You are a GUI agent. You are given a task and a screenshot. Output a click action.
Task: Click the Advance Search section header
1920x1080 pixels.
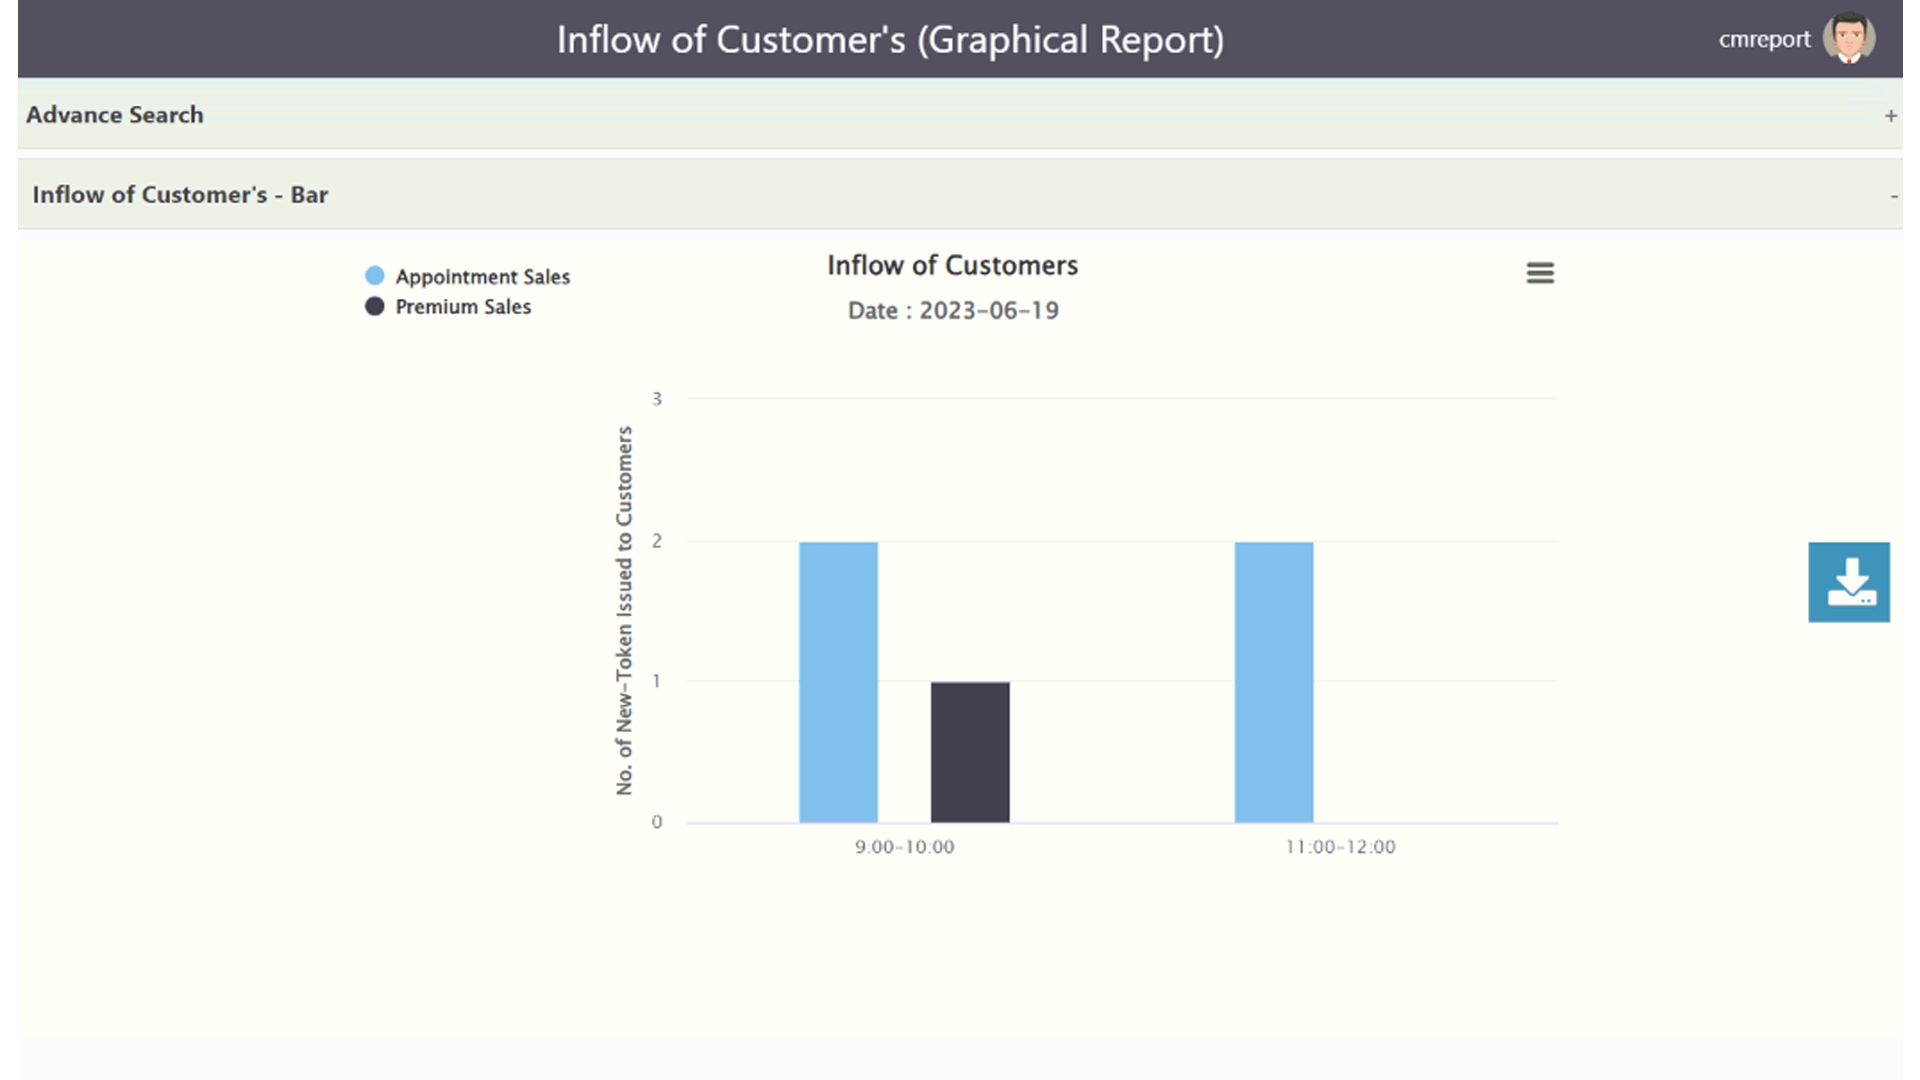click(115, 115)
